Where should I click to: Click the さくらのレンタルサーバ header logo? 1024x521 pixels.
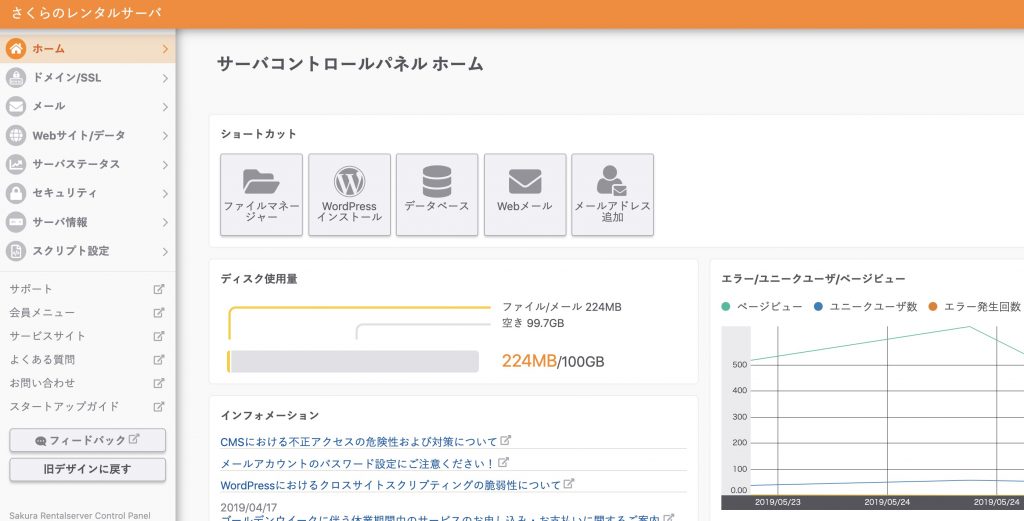click(x=86, y=13)
